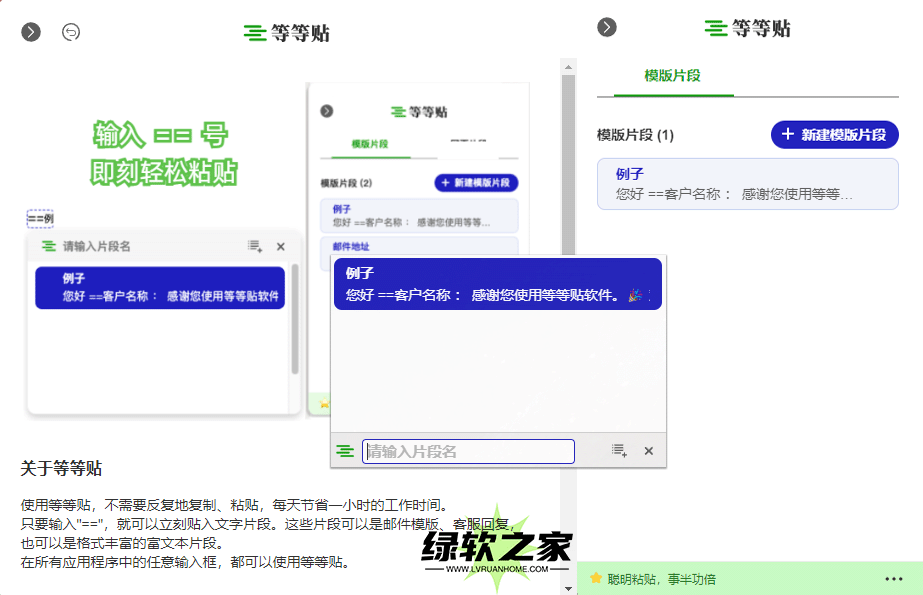The image size is (923, 595).
Task: Close the snippet search popup with the X
Action: 648,451
